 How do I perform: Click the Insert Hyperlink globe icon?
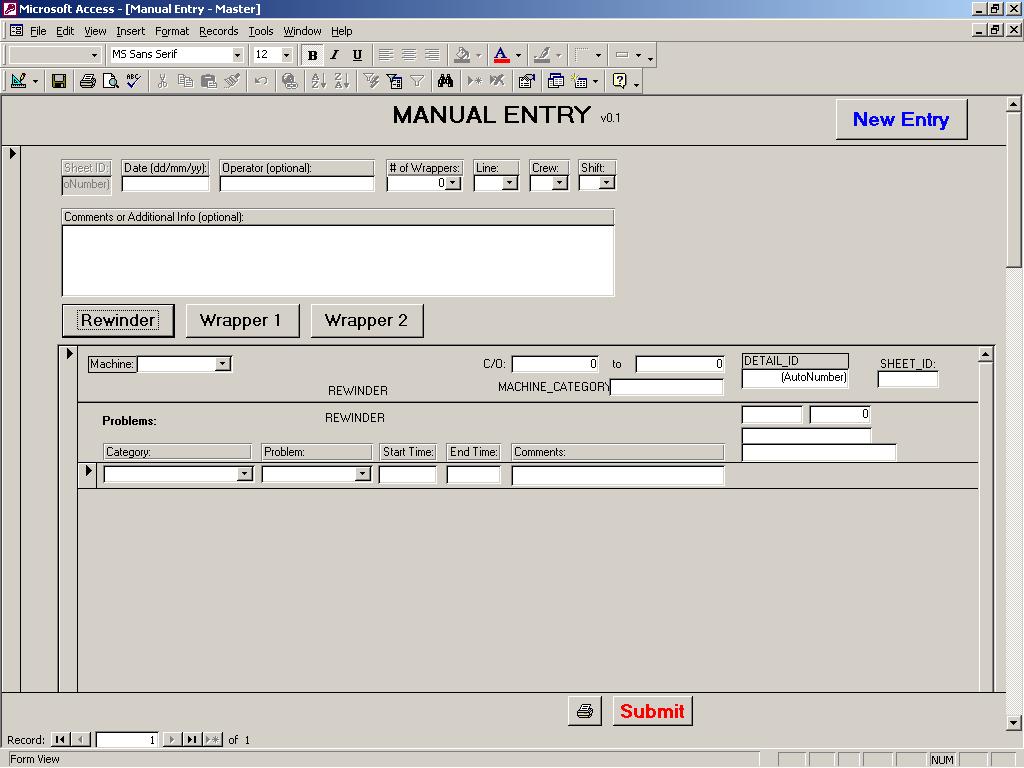pos(289,81)
